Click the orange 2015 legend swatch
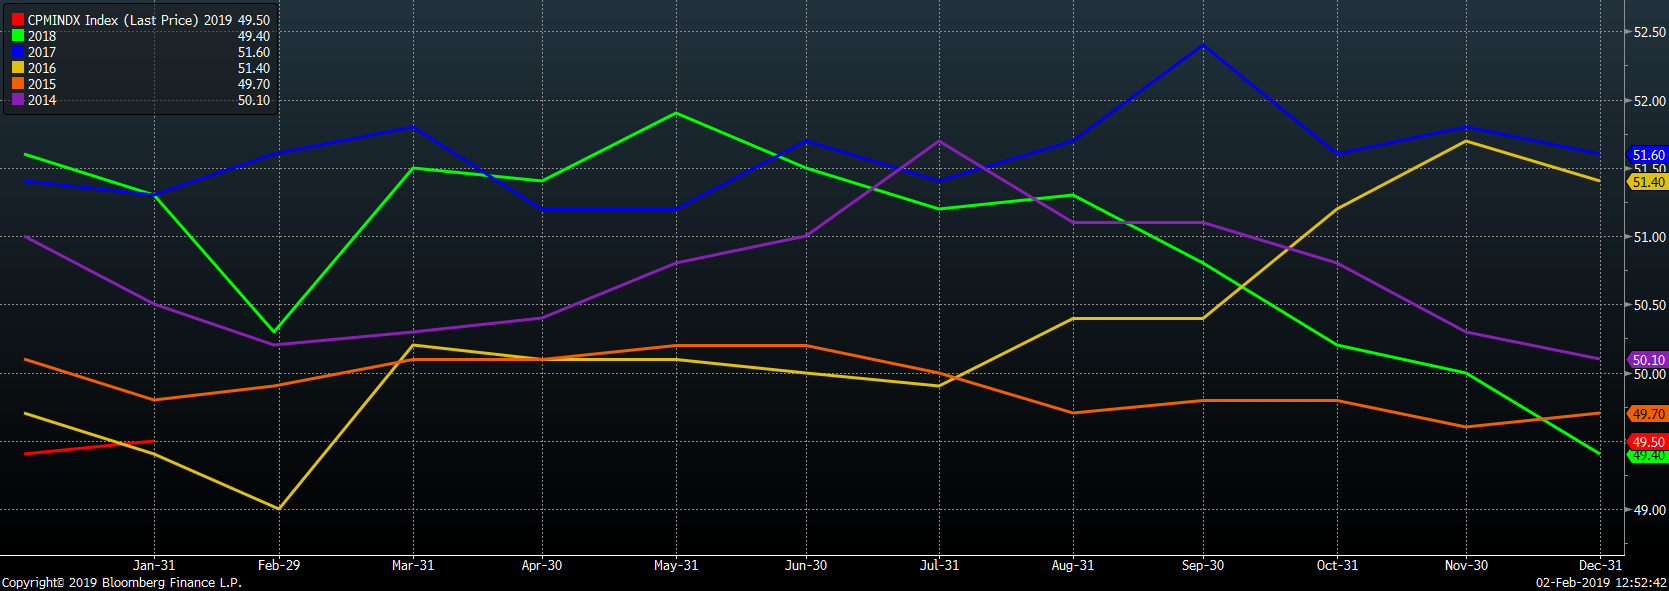1669x591 pixels. (18, 84)
